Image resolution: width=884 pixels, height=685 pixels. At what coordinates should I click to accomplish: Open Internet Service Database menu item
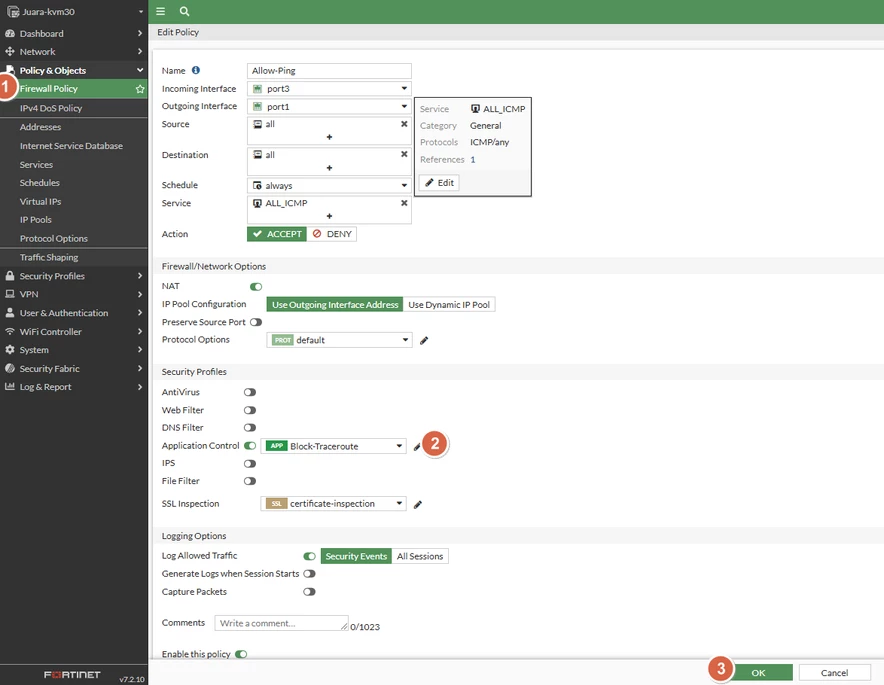[73, 145]
